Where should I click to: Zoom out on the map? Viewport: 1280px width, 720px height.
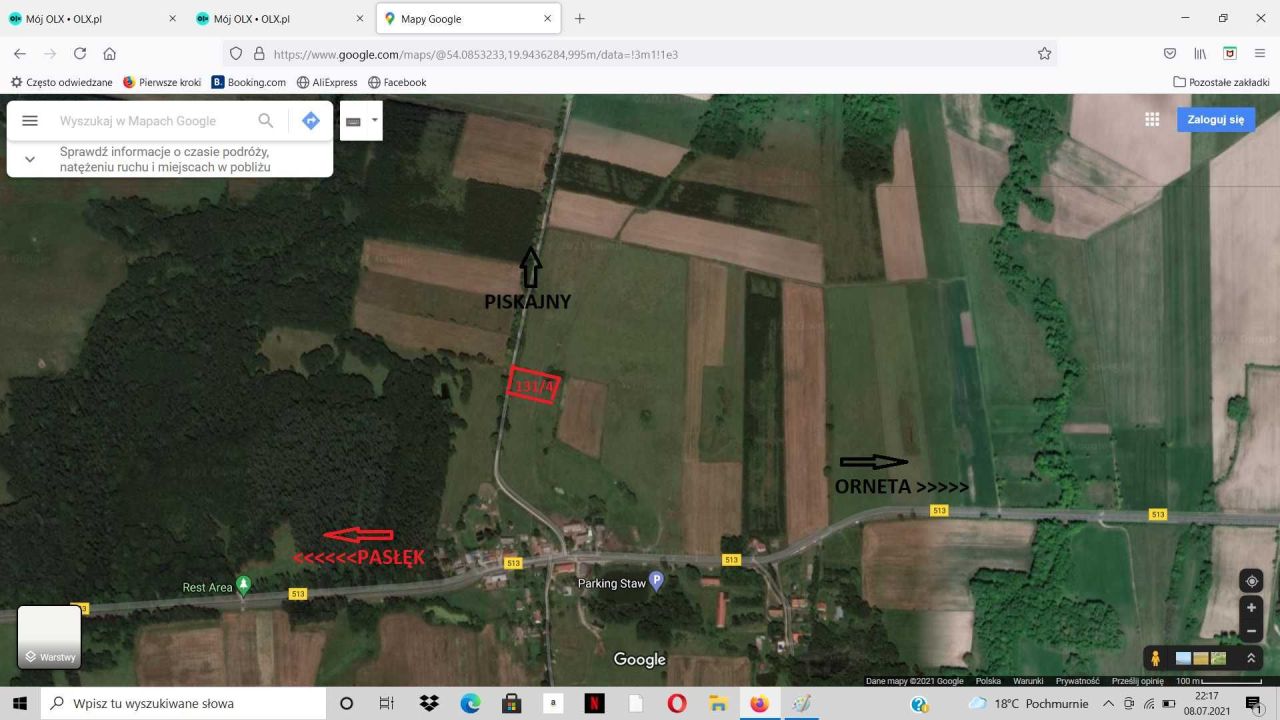coord(1251,631)
